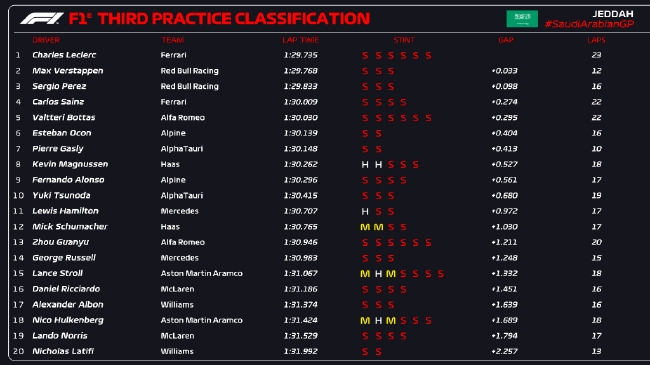Image resolution: width=650 pixels, height=365 pixels.
Task: Click the Aston Martin Aramco team for Stroll
Action: pos(201,273)
